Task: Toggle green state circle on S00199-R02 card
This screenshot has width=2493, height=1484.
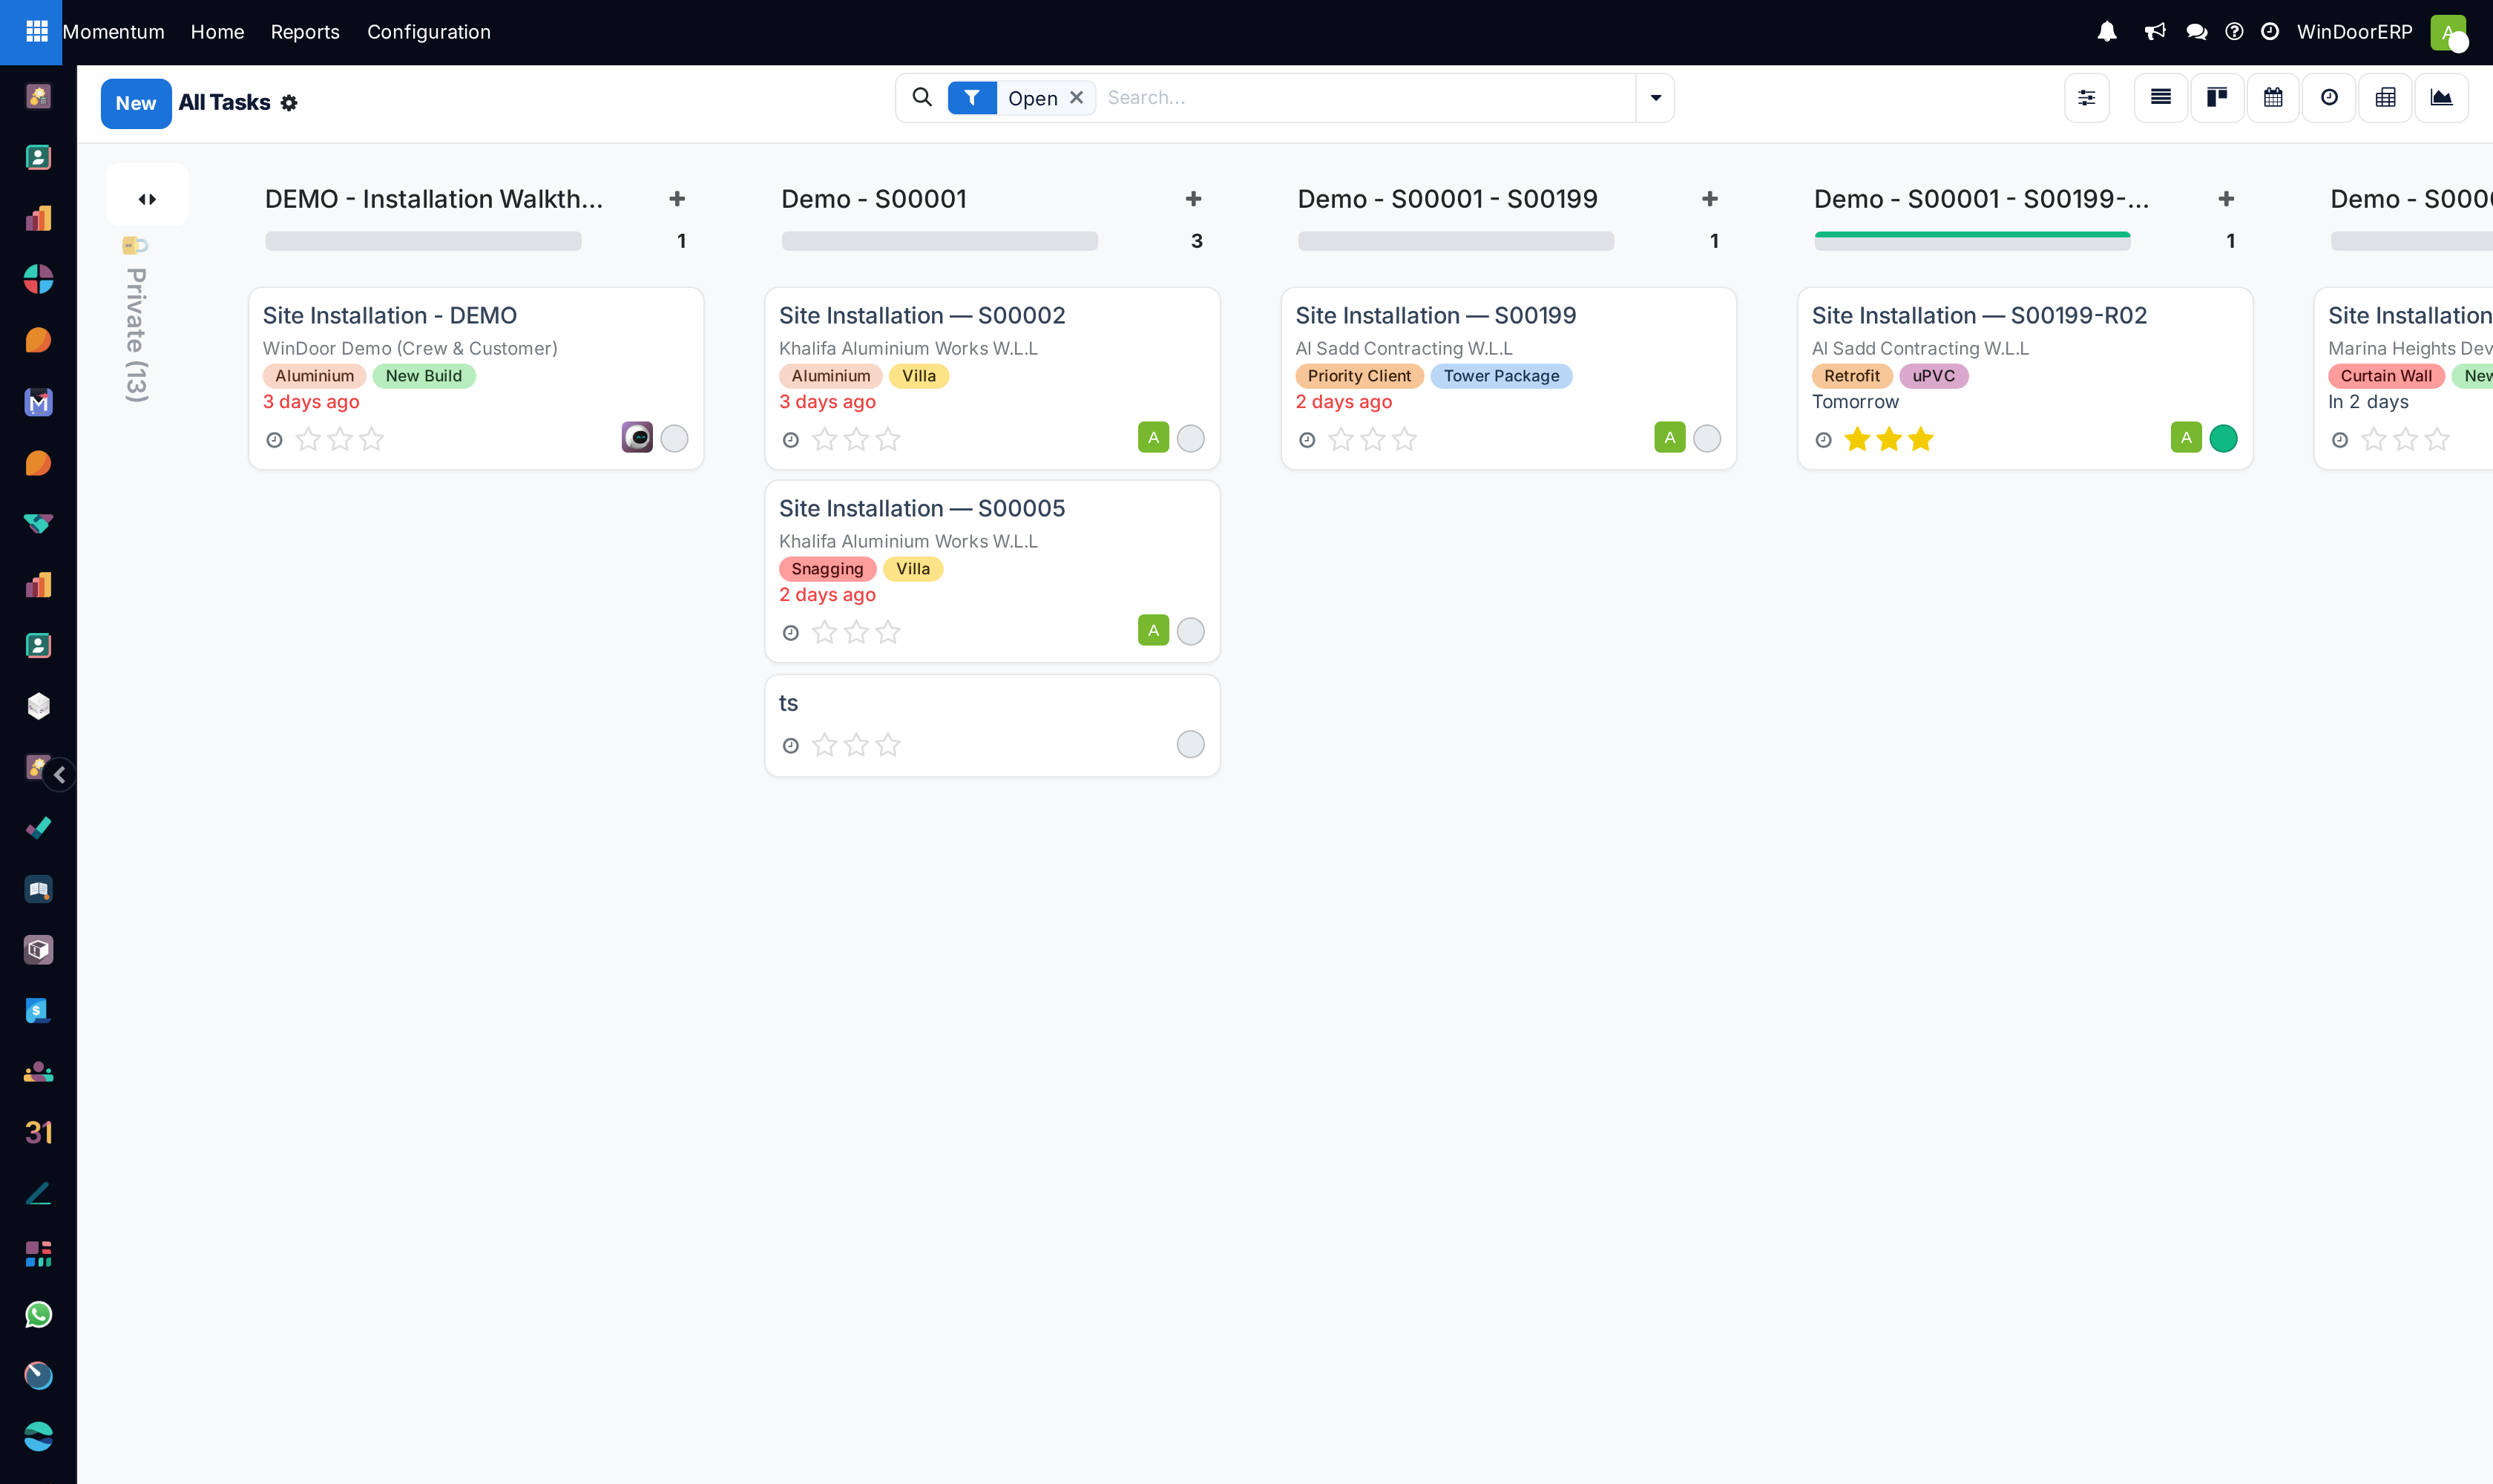Action: [2222, 438]
